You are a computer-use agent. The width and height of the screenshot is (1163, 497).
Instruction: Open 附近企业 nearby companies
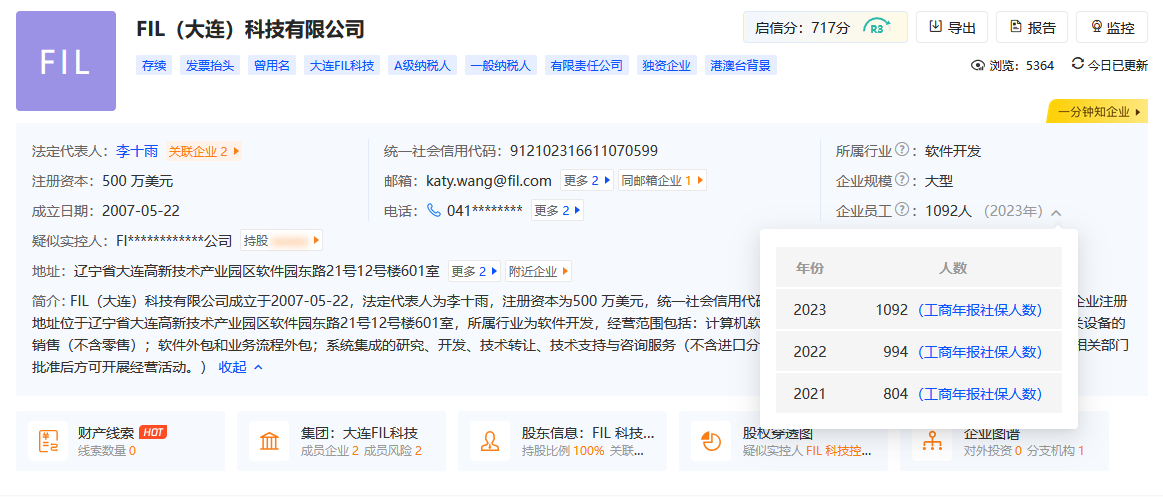tap(538, 271)
